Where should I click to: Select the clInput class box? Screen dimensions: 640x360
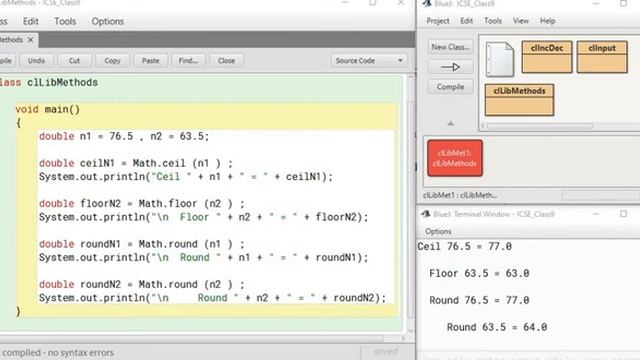tap(602, 57)
